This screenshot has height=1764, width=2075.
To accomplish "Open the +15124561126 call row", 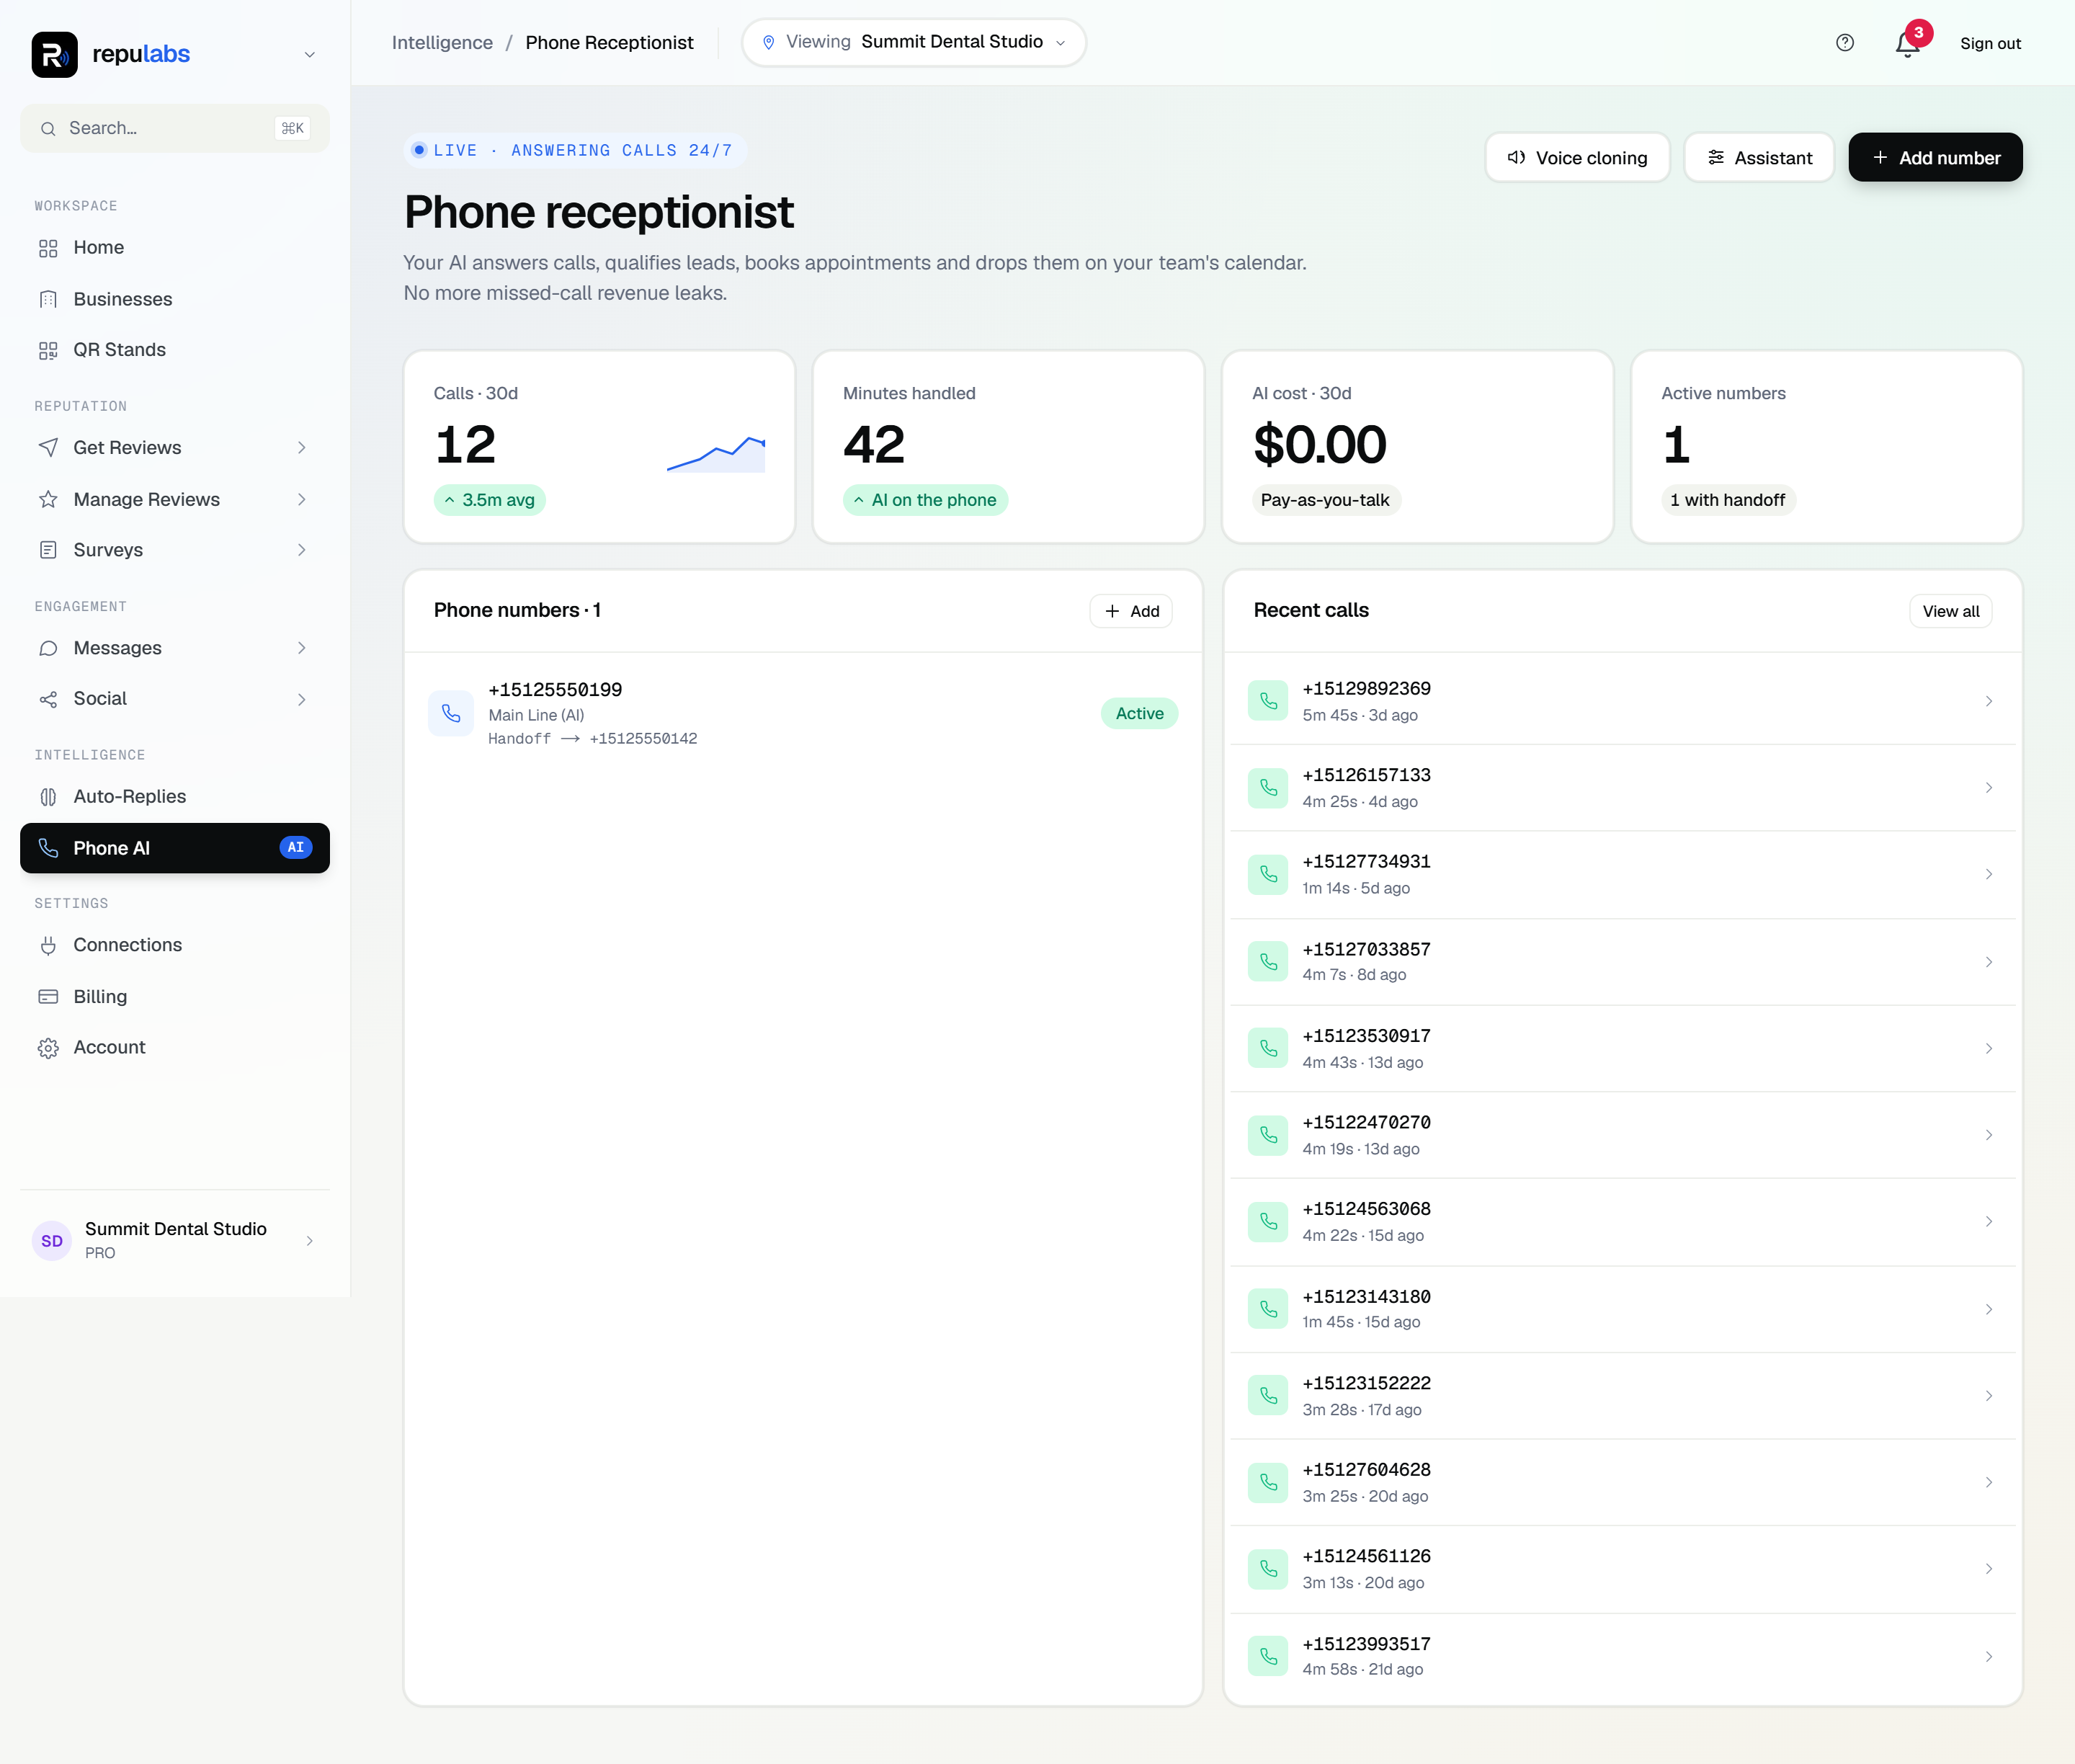I will 1622,1569.
